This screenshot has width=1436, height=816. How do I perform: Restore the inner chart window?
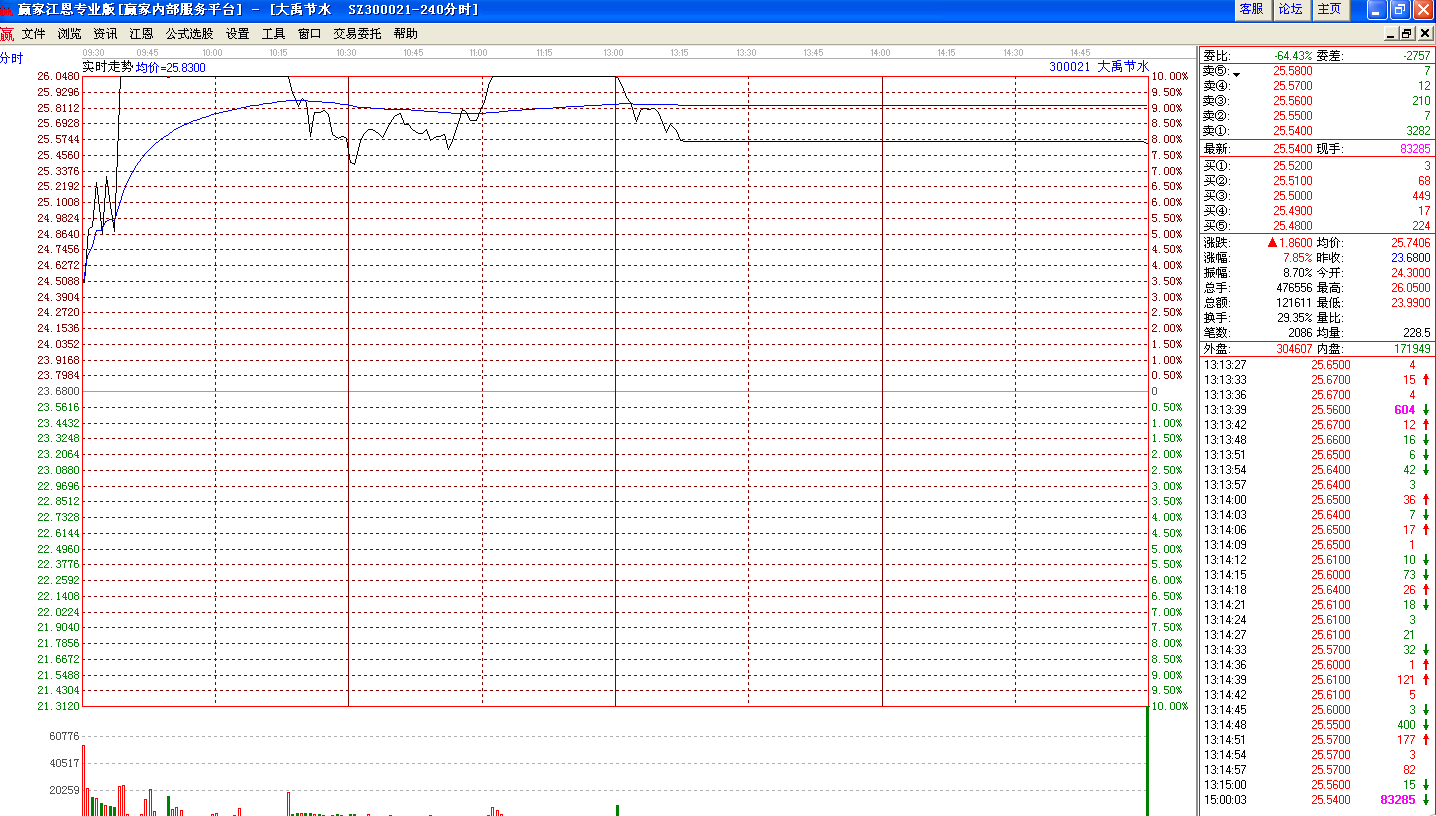1408,34
